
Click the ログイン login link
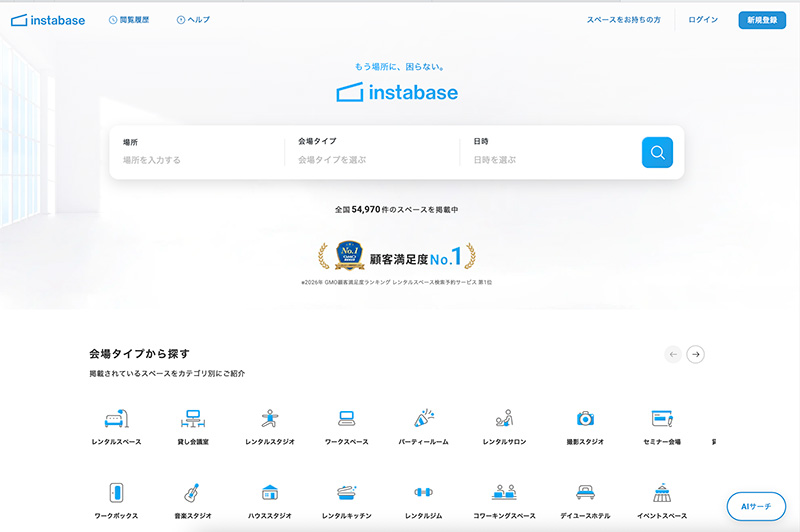[x=703, y=20]
